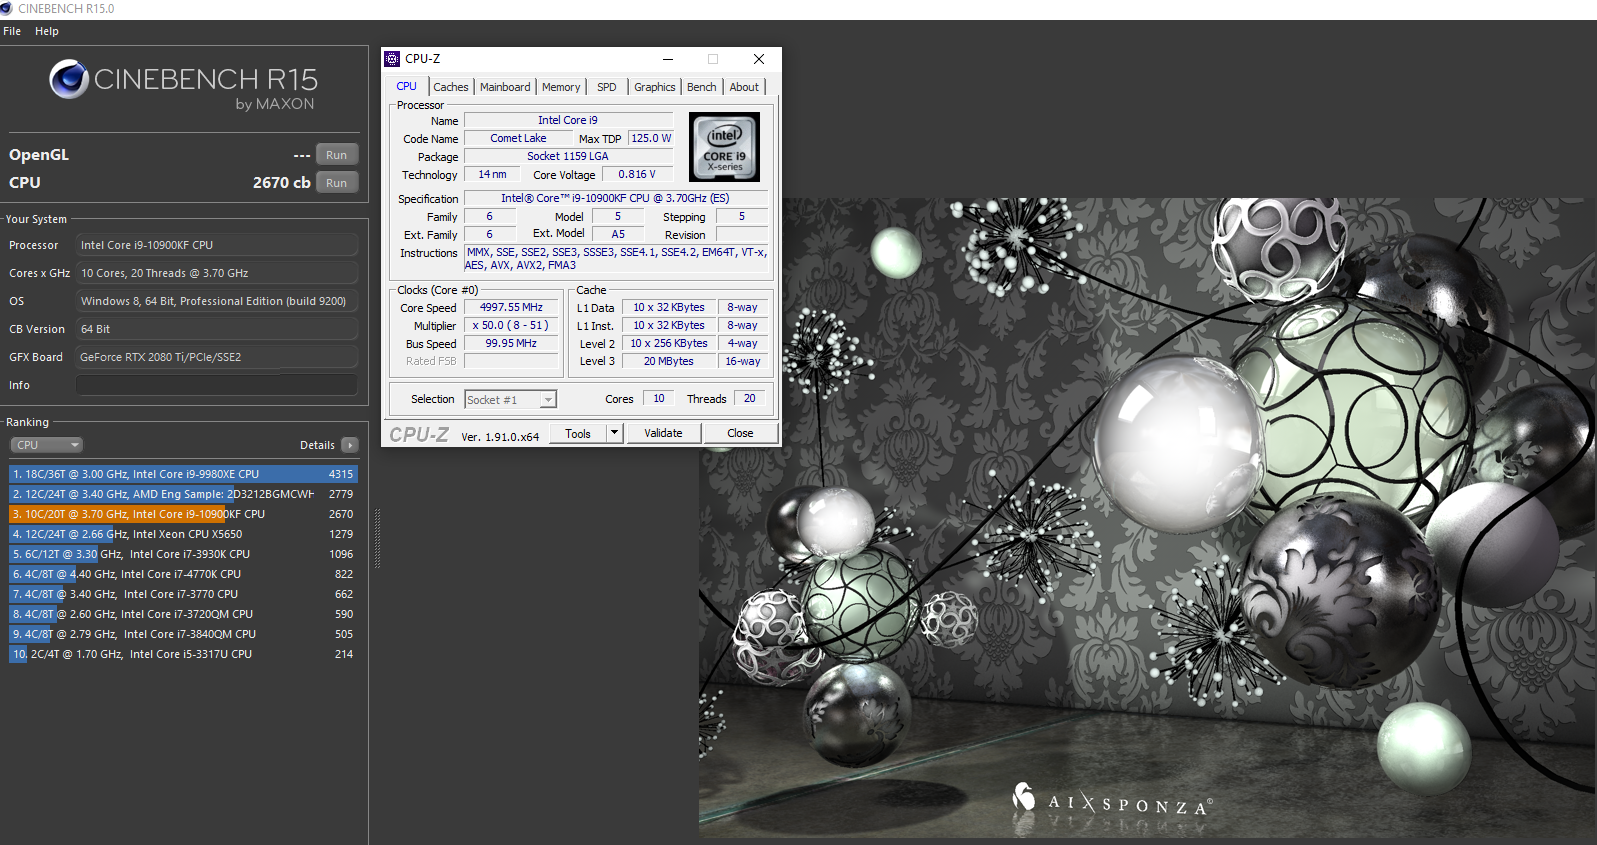1597x845 pixels.
Task: Open the Help menu
Action: pyautogui.click(x=47, y=31)
